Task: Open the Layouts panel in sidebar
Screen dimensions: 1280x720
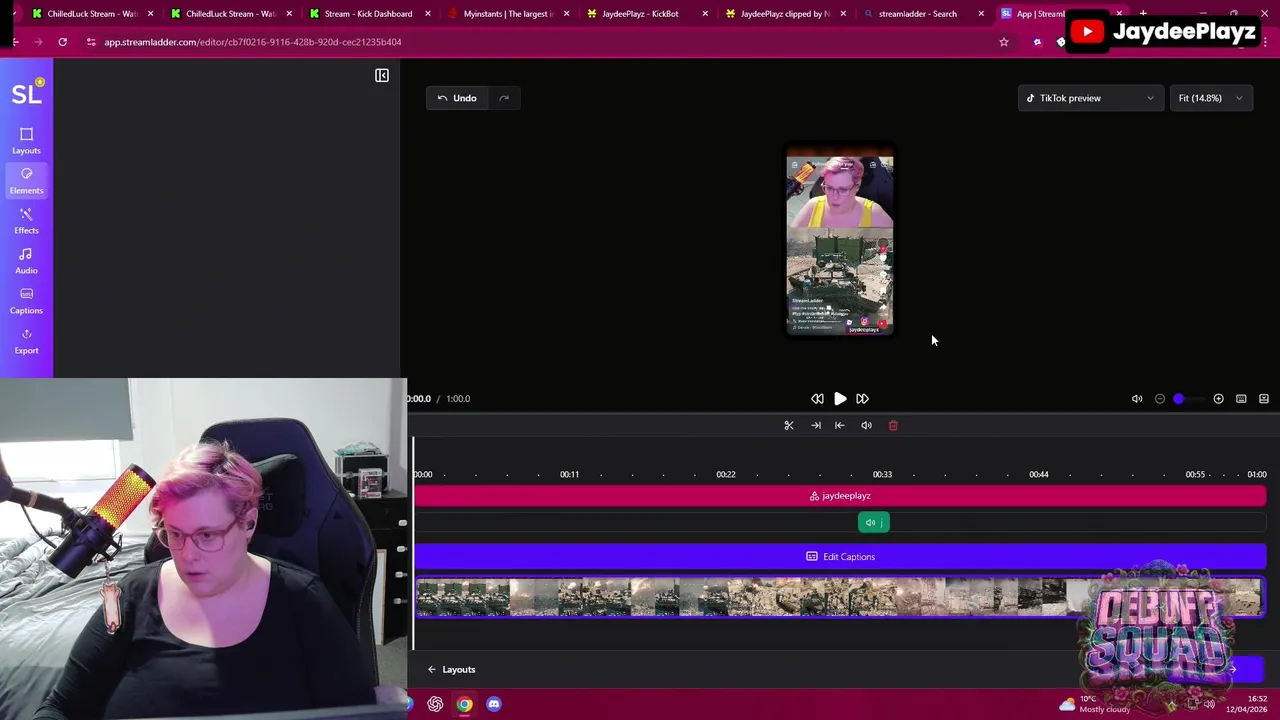Action: (26, 141)
